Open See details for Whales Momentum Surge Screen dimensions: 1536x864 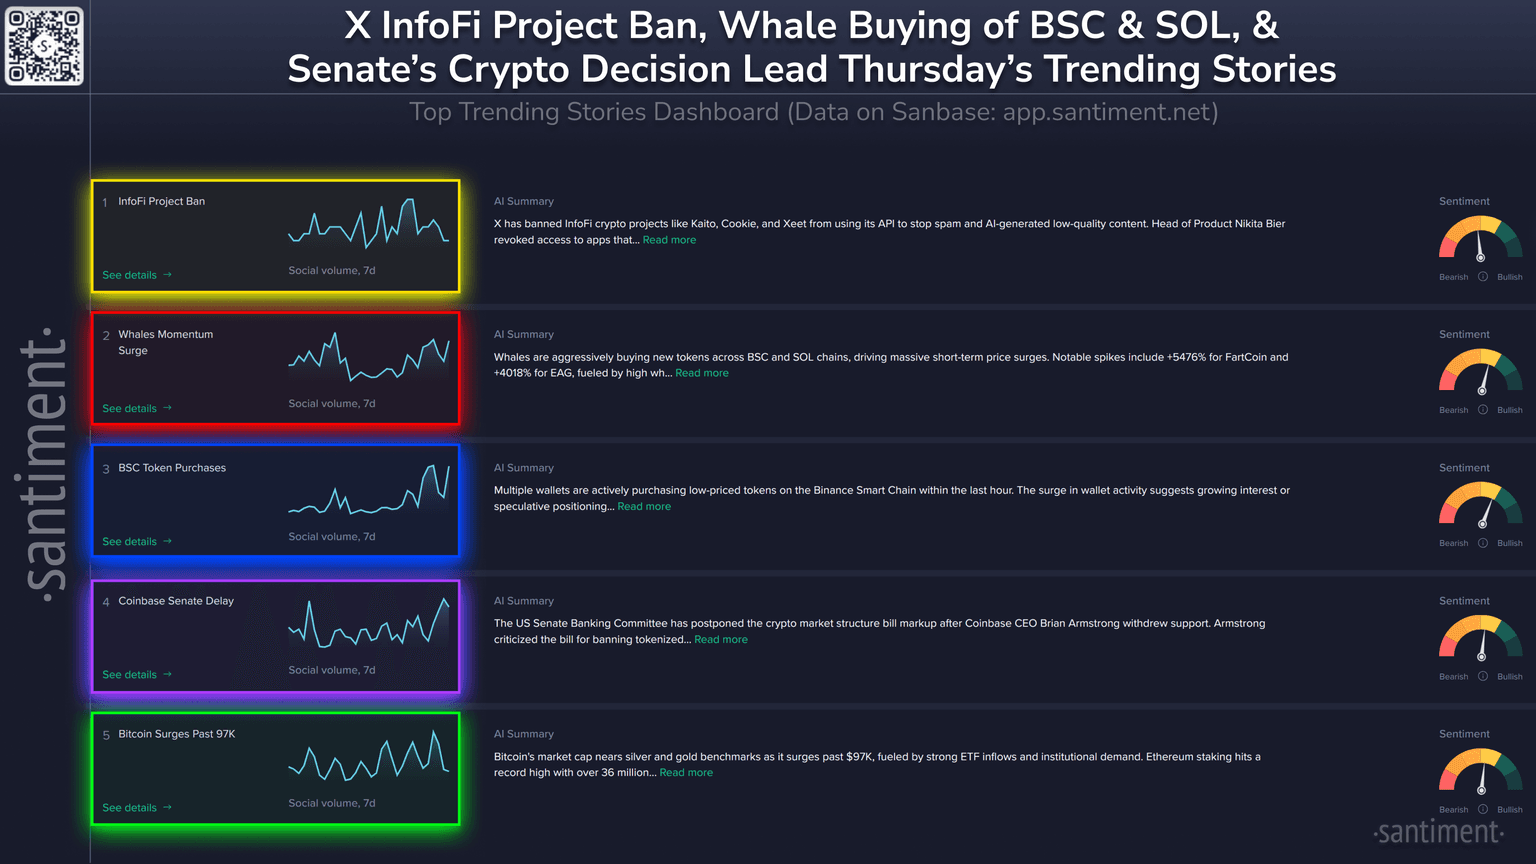pos(137,408)
